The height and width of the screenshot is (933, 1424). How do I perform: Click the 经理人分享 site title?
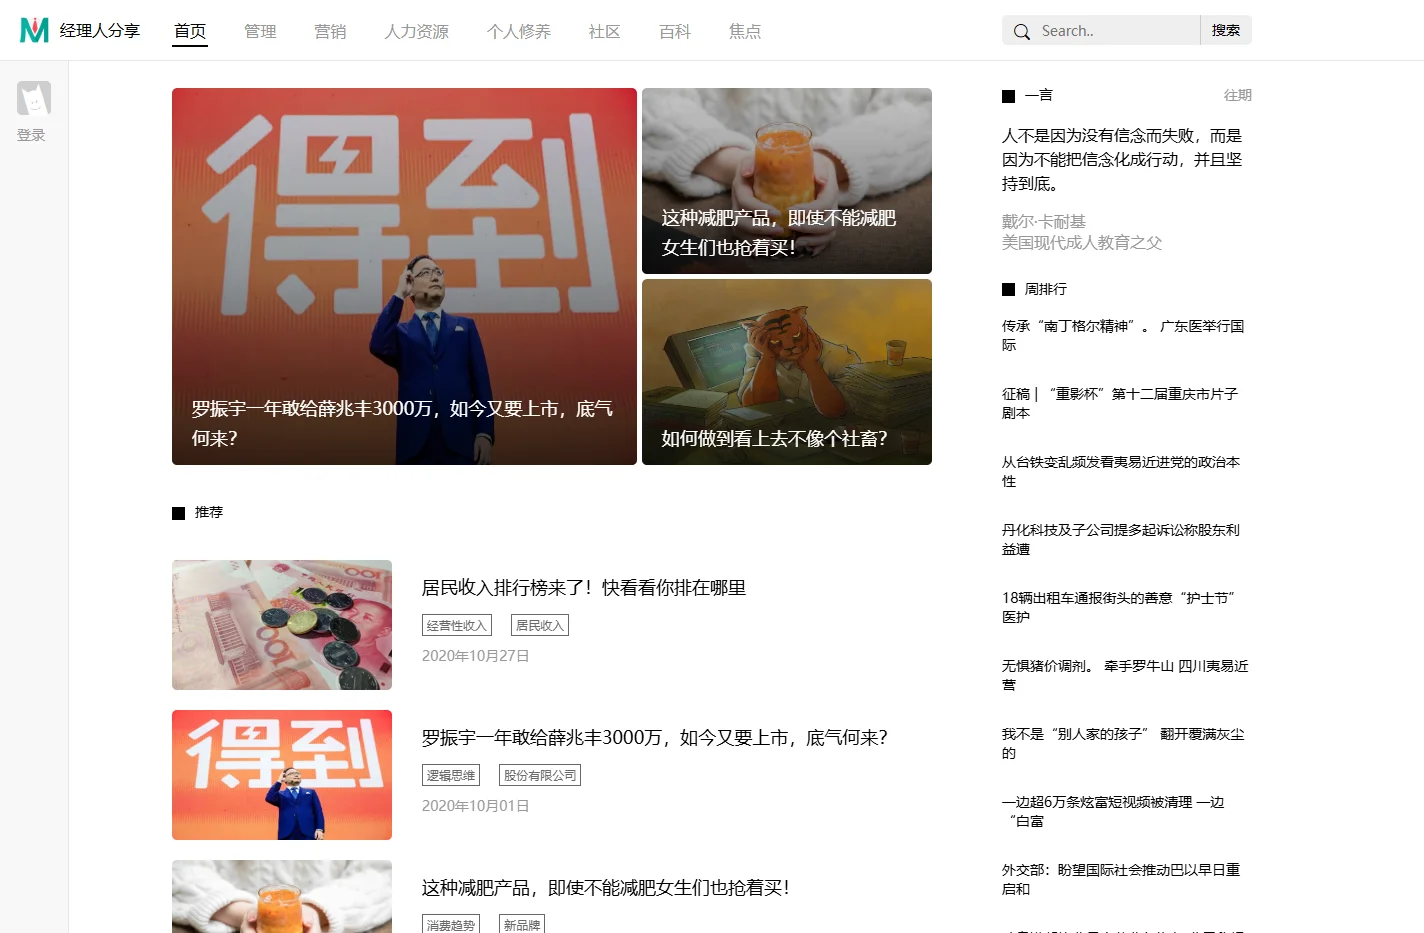(x=100, y=31)
